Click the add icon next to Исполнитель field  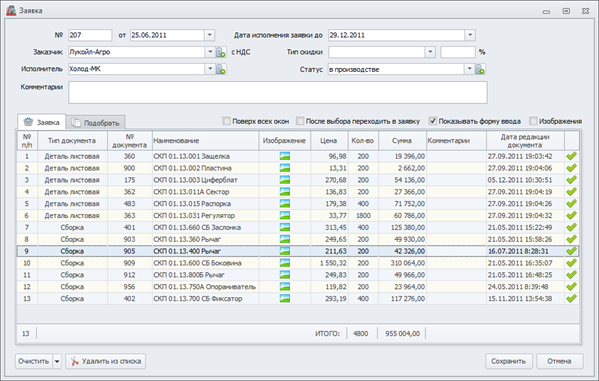221,69
